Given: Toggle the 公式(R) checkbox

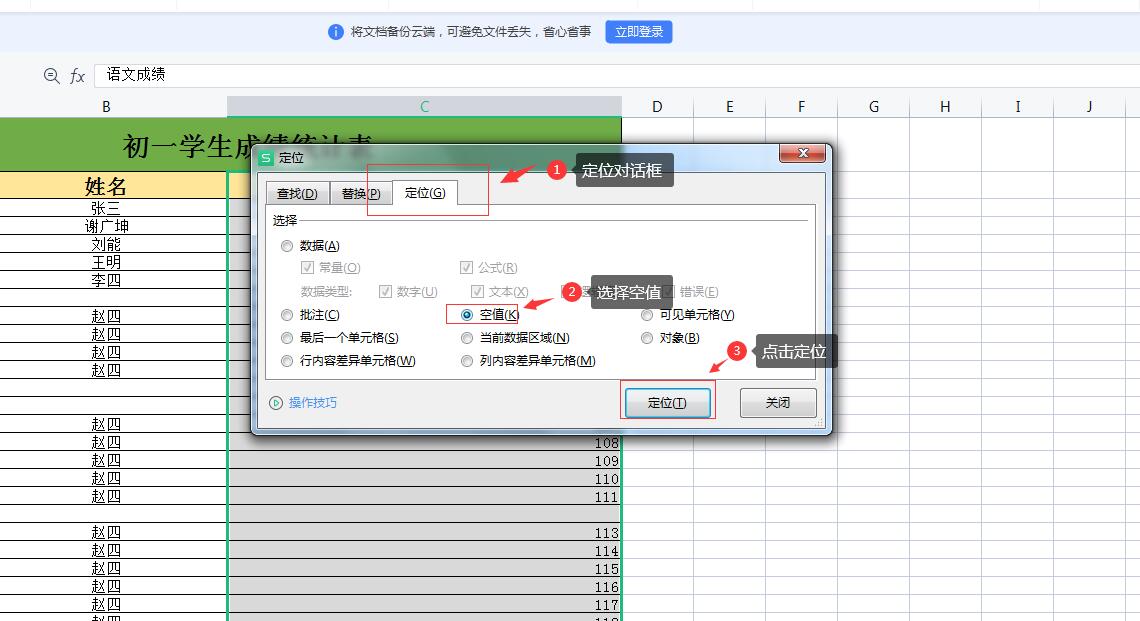Looking at the screenshot, I should tap(466, 268).
